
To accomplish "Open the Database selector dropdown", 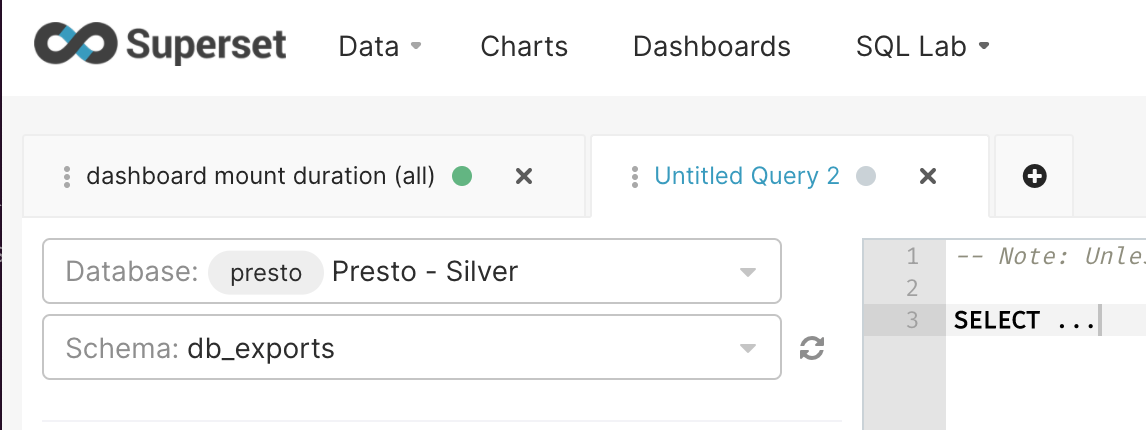I will click(x=746, y=272).
